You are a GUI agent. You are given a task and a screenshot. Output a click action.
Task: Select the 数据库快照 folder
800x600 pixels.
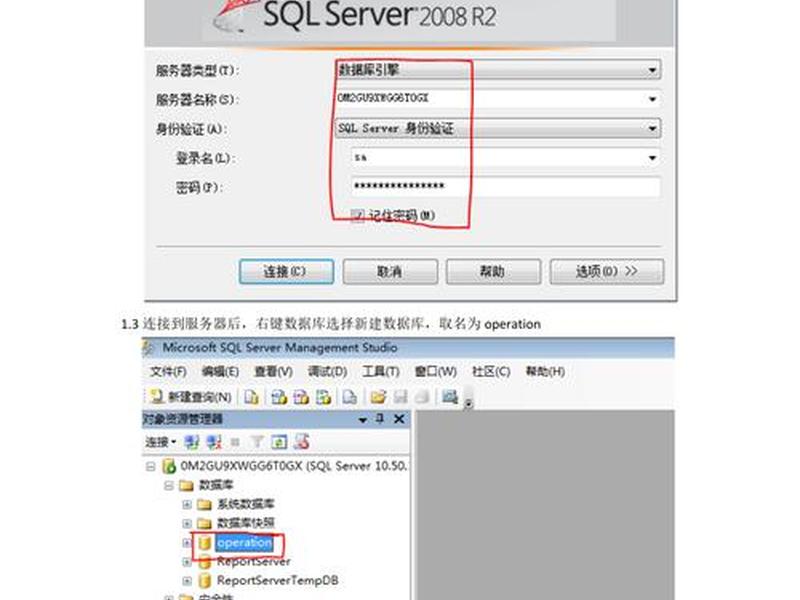click(x=246, y=523)
